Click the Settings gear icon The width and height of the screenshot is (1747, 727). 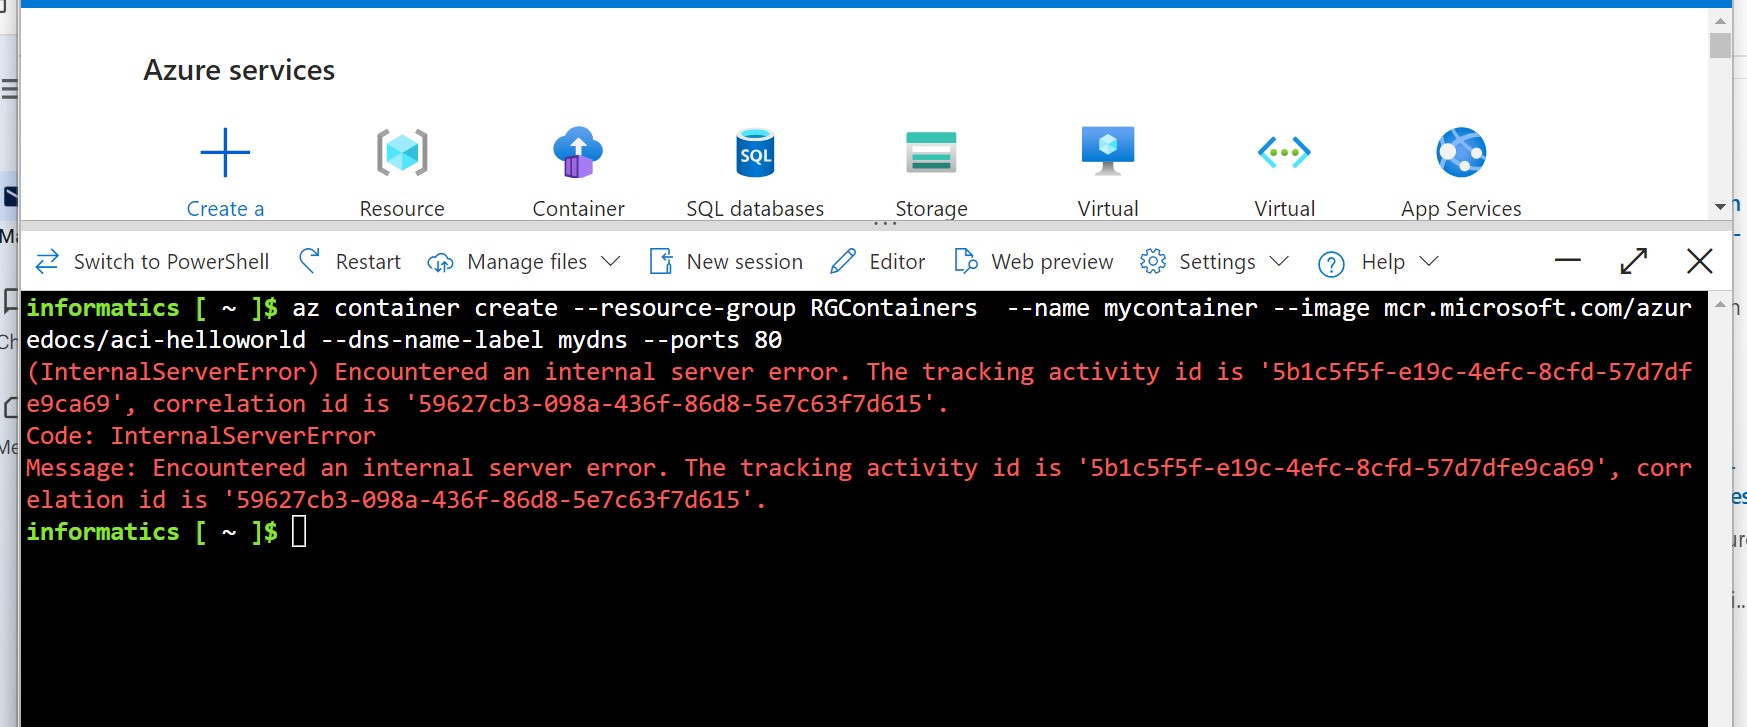coord(1153,261)
